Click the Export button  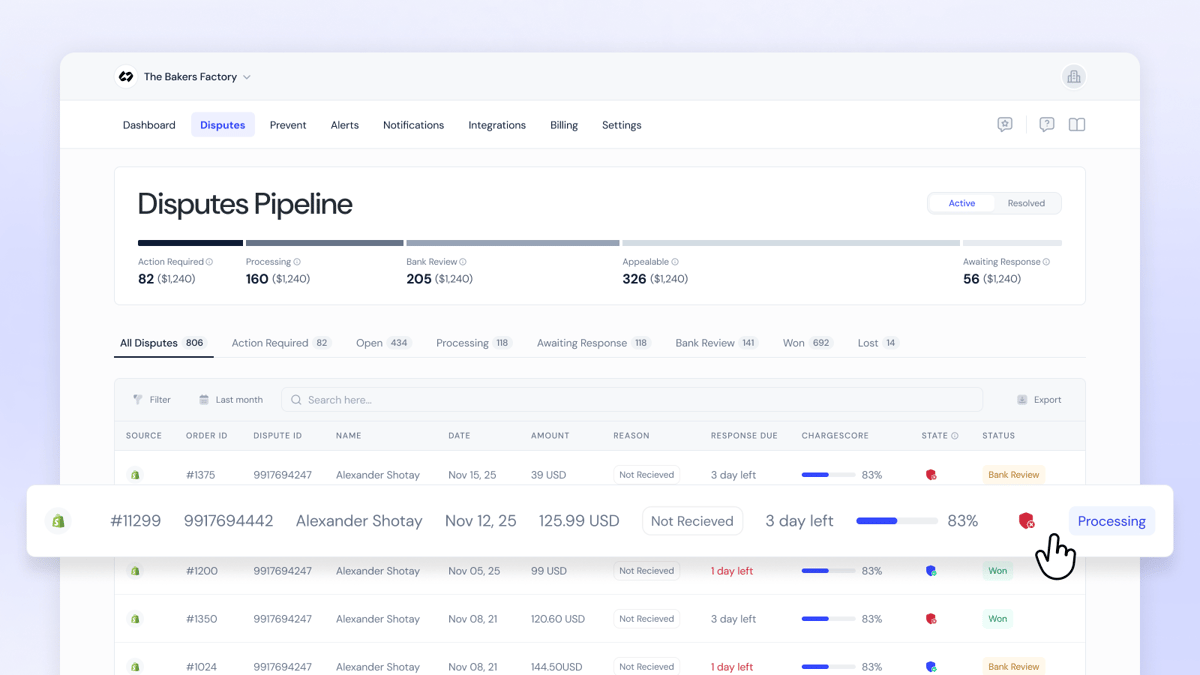[1039, 400]
